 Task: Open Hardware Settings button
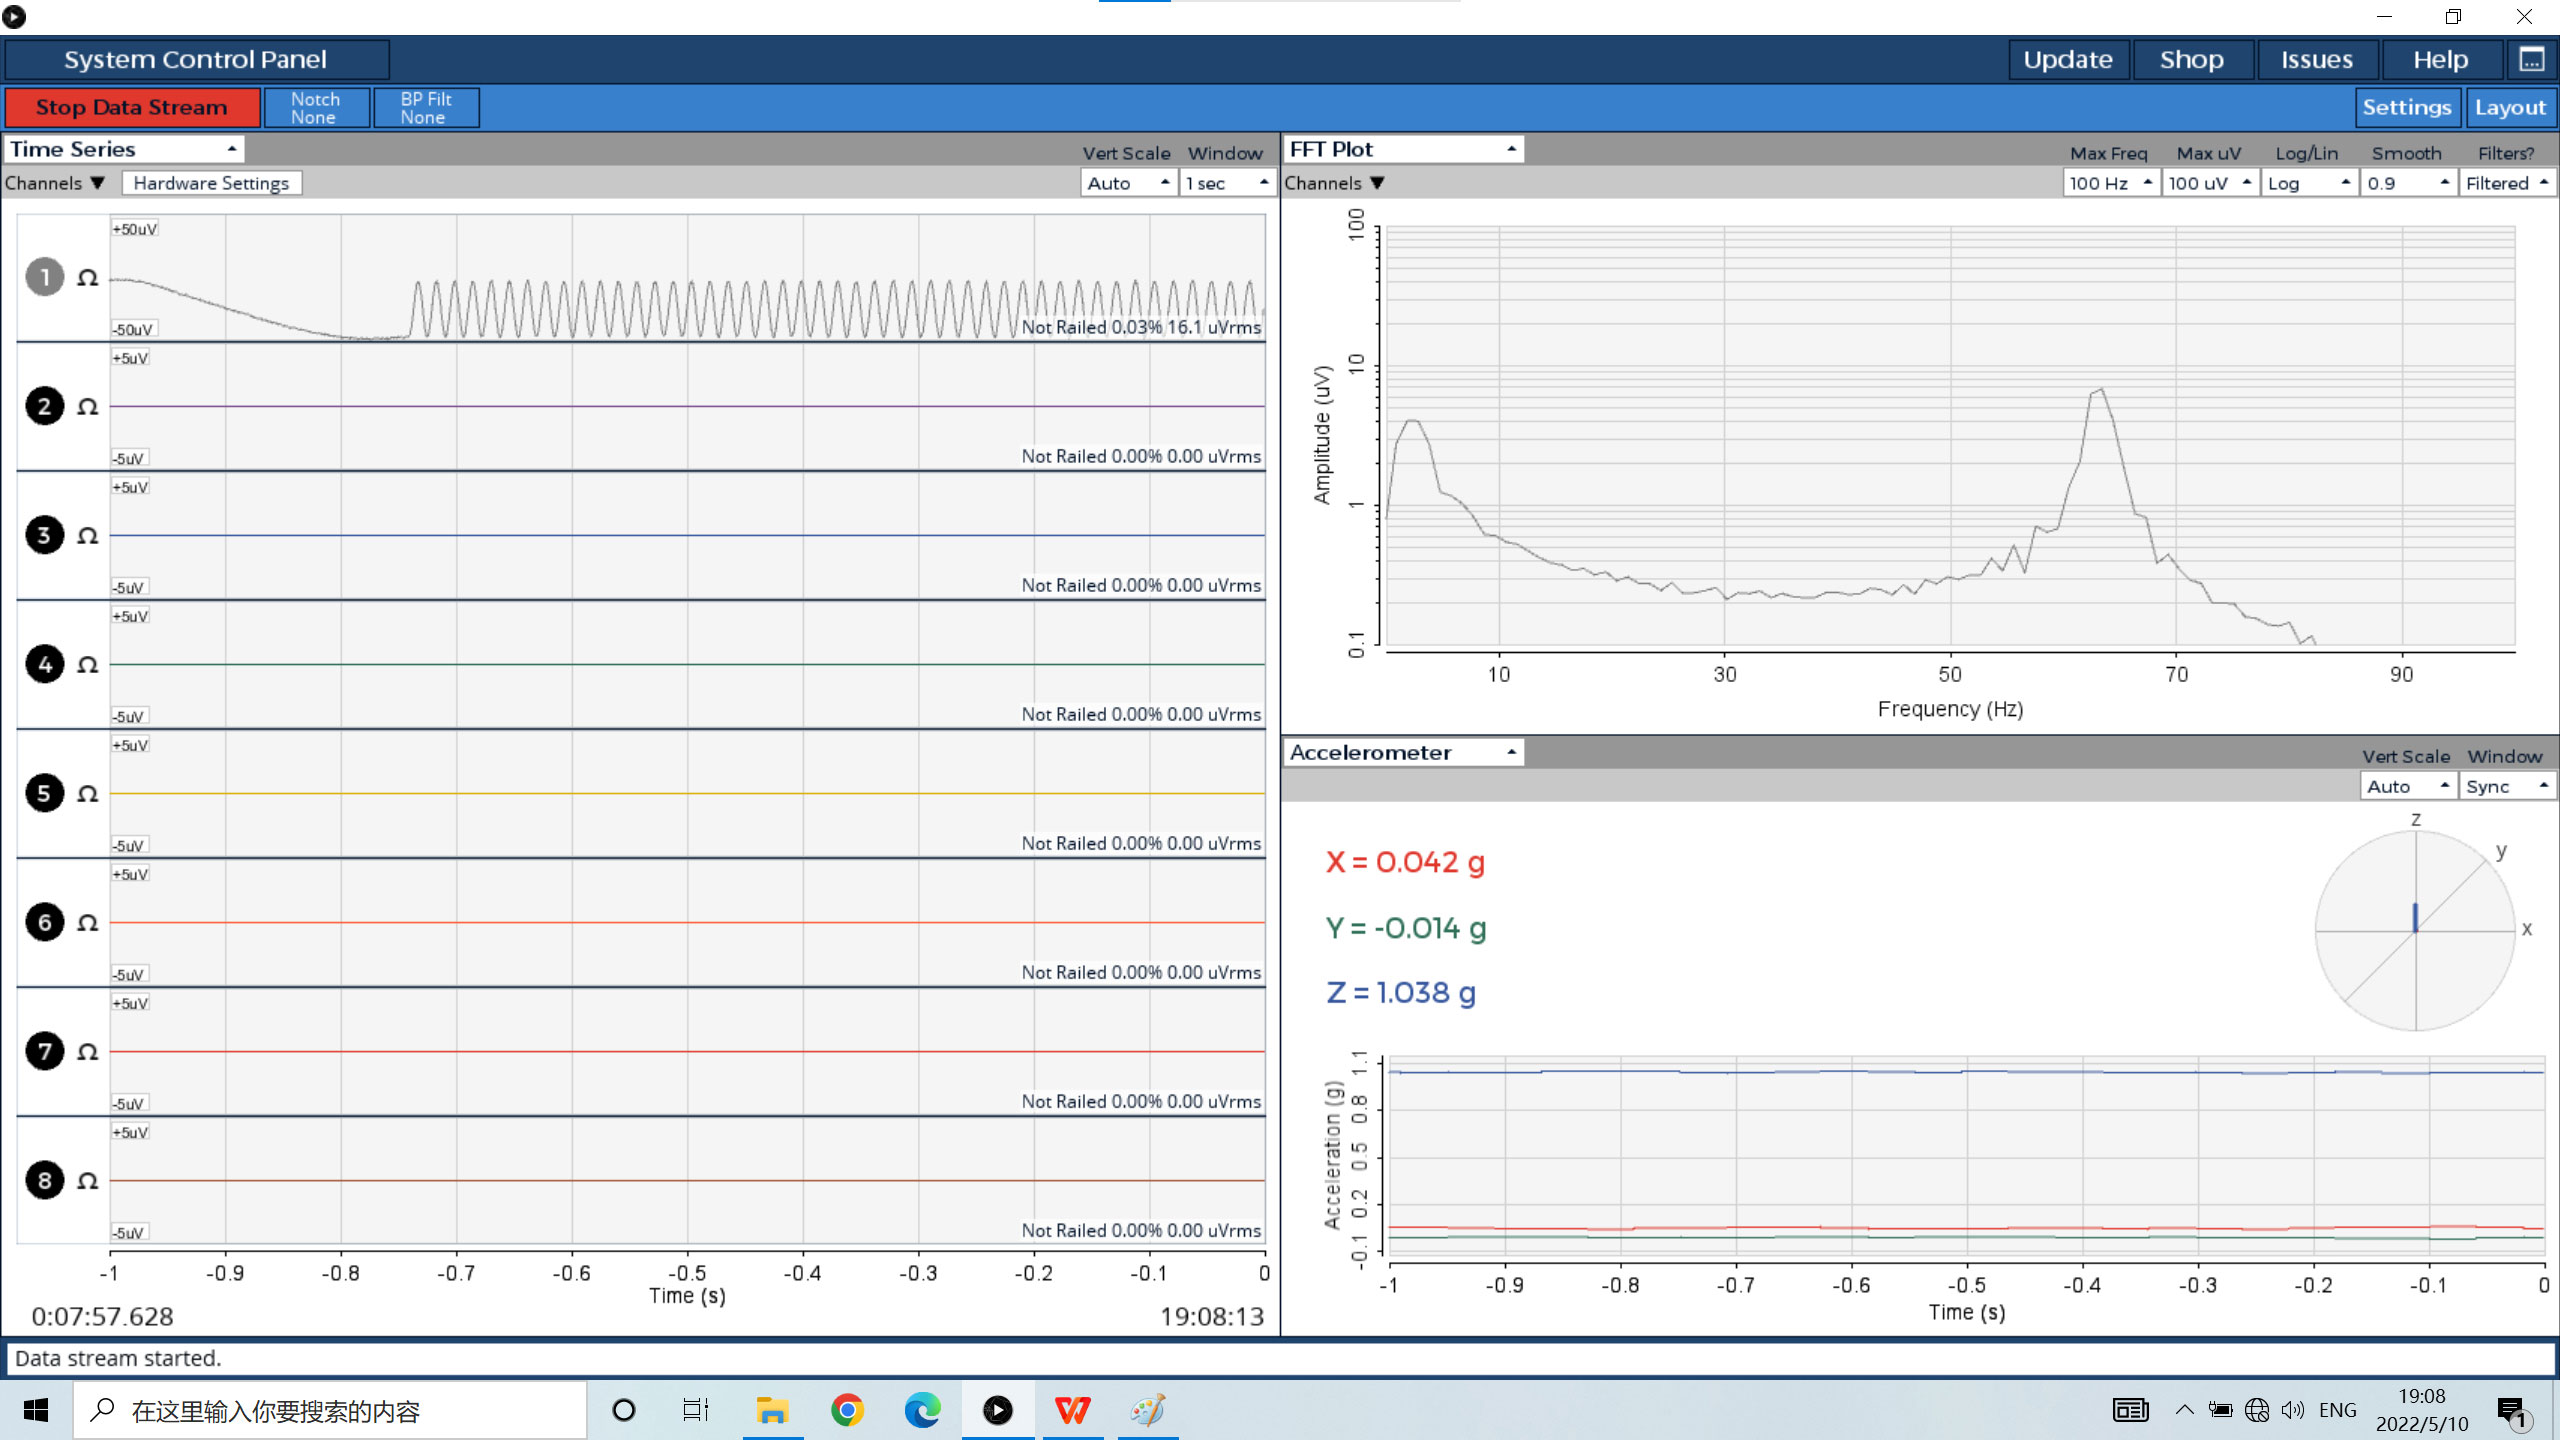click(x=211, y=183)
